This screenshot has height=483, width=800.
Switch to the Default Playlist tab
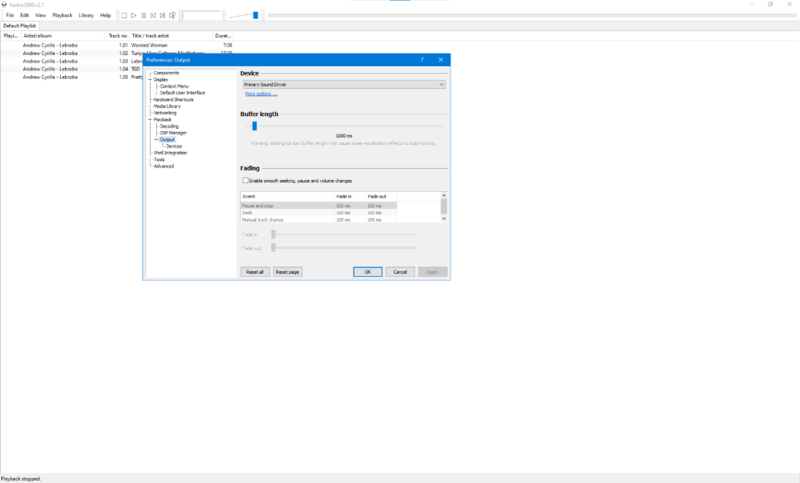tap(19, 26)
